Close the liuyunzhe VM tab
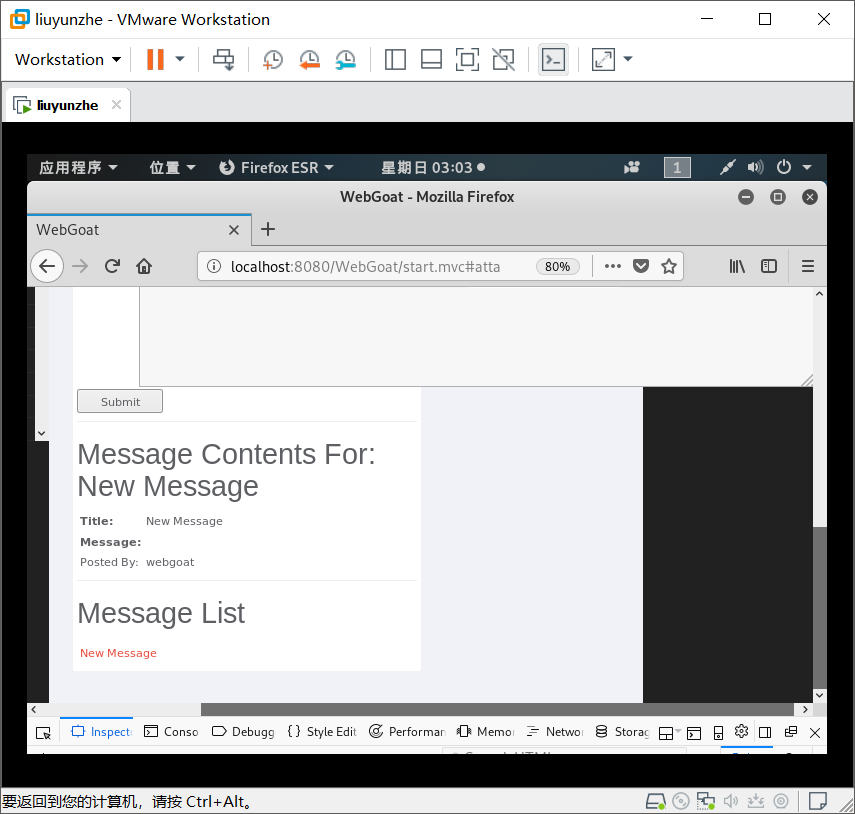 116,104
